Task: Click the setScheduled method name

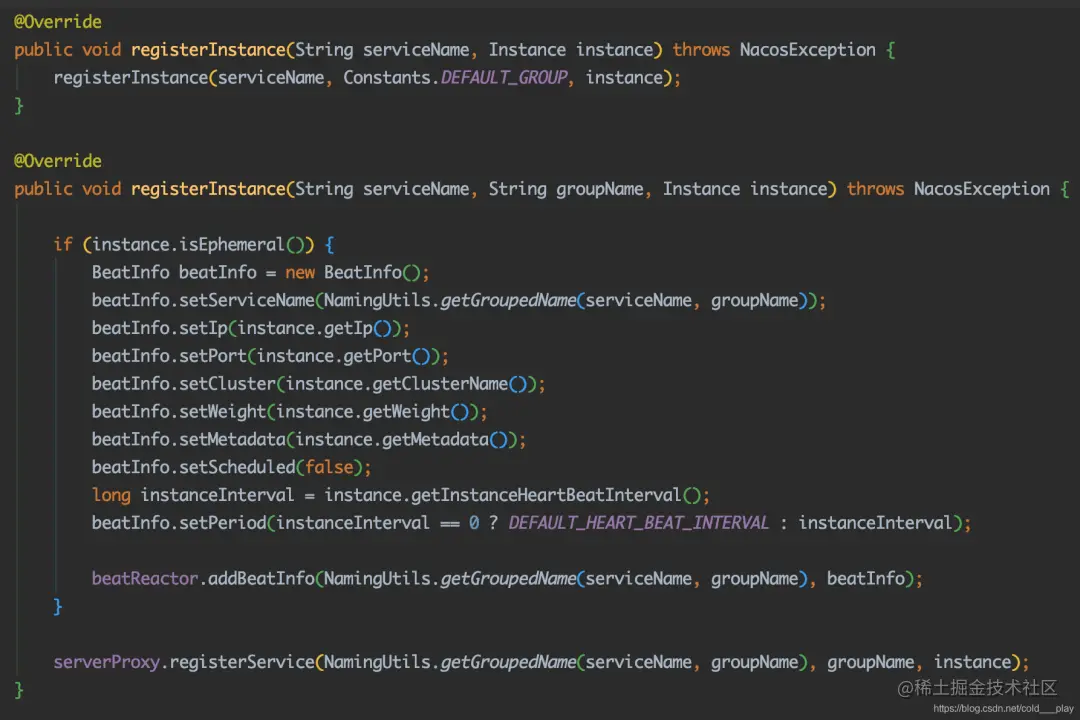Action: [237, 467]
